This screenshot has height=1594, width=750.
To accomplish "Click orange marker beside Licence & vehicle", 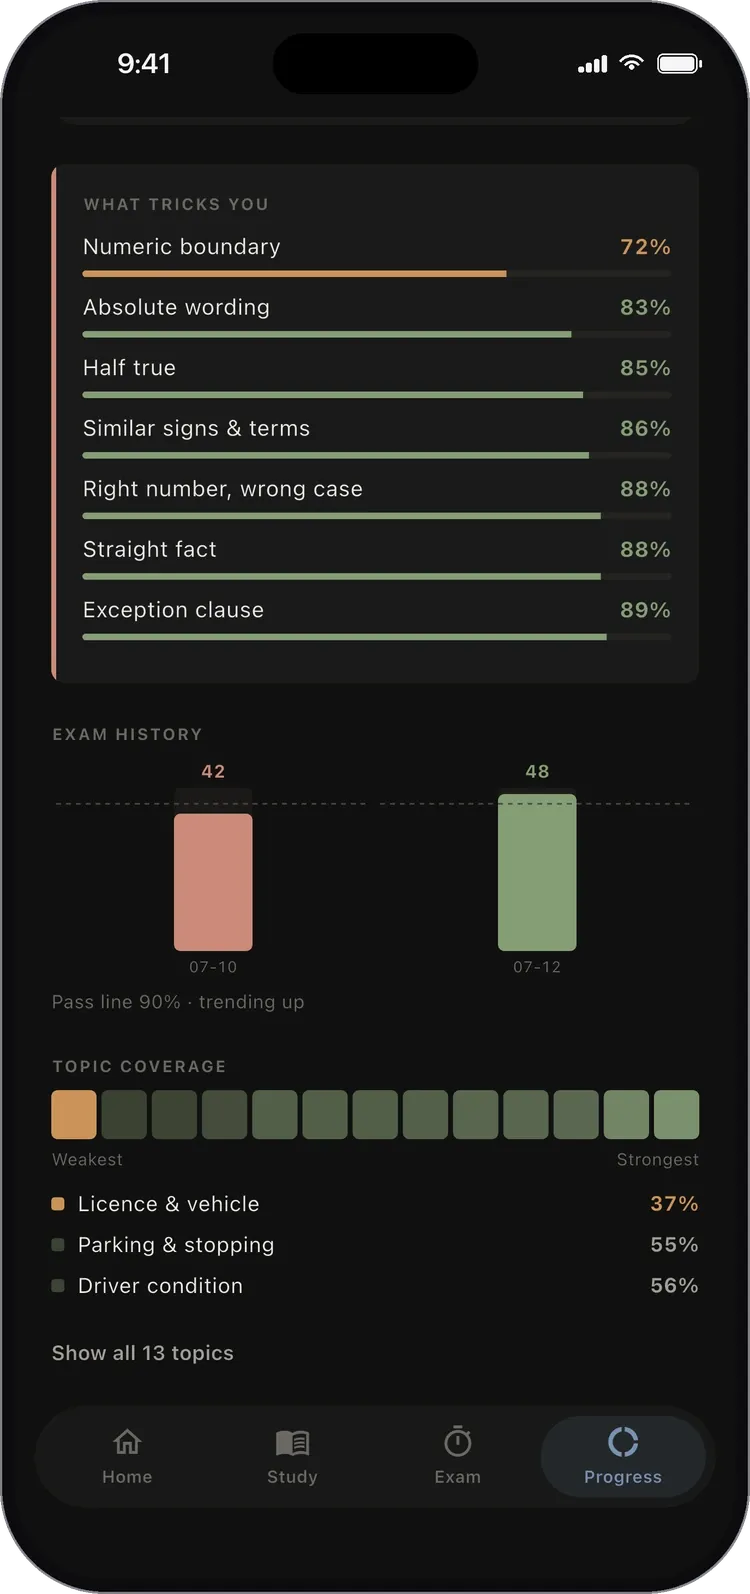I will click(x=58, y=1204).
